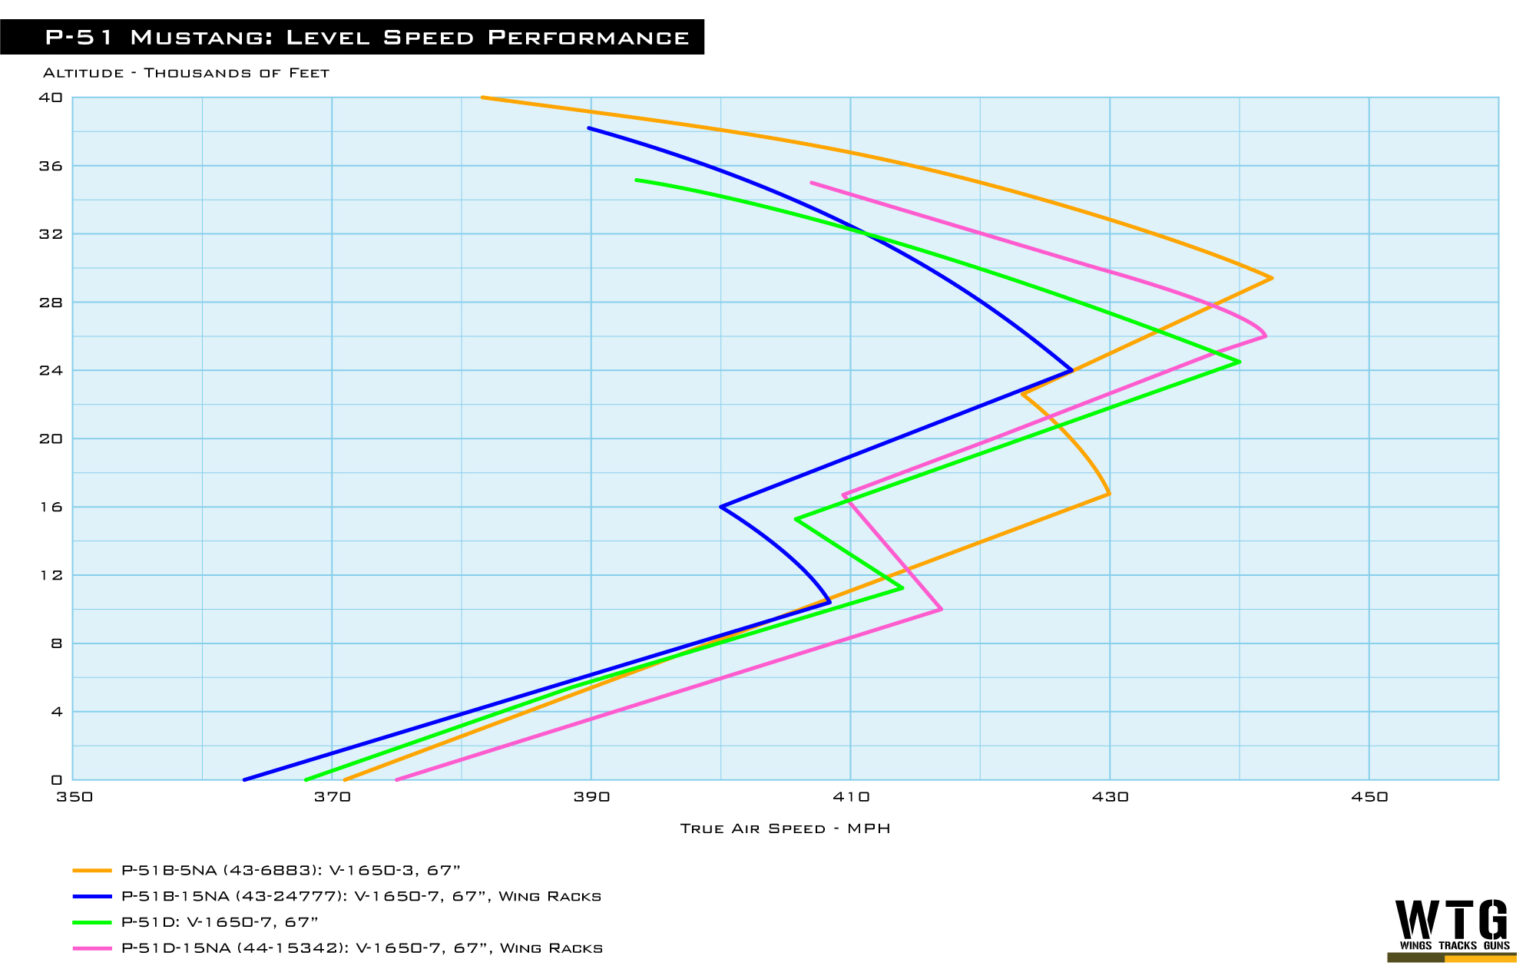Click the 410 tick on the speed axis

(850, 797)
